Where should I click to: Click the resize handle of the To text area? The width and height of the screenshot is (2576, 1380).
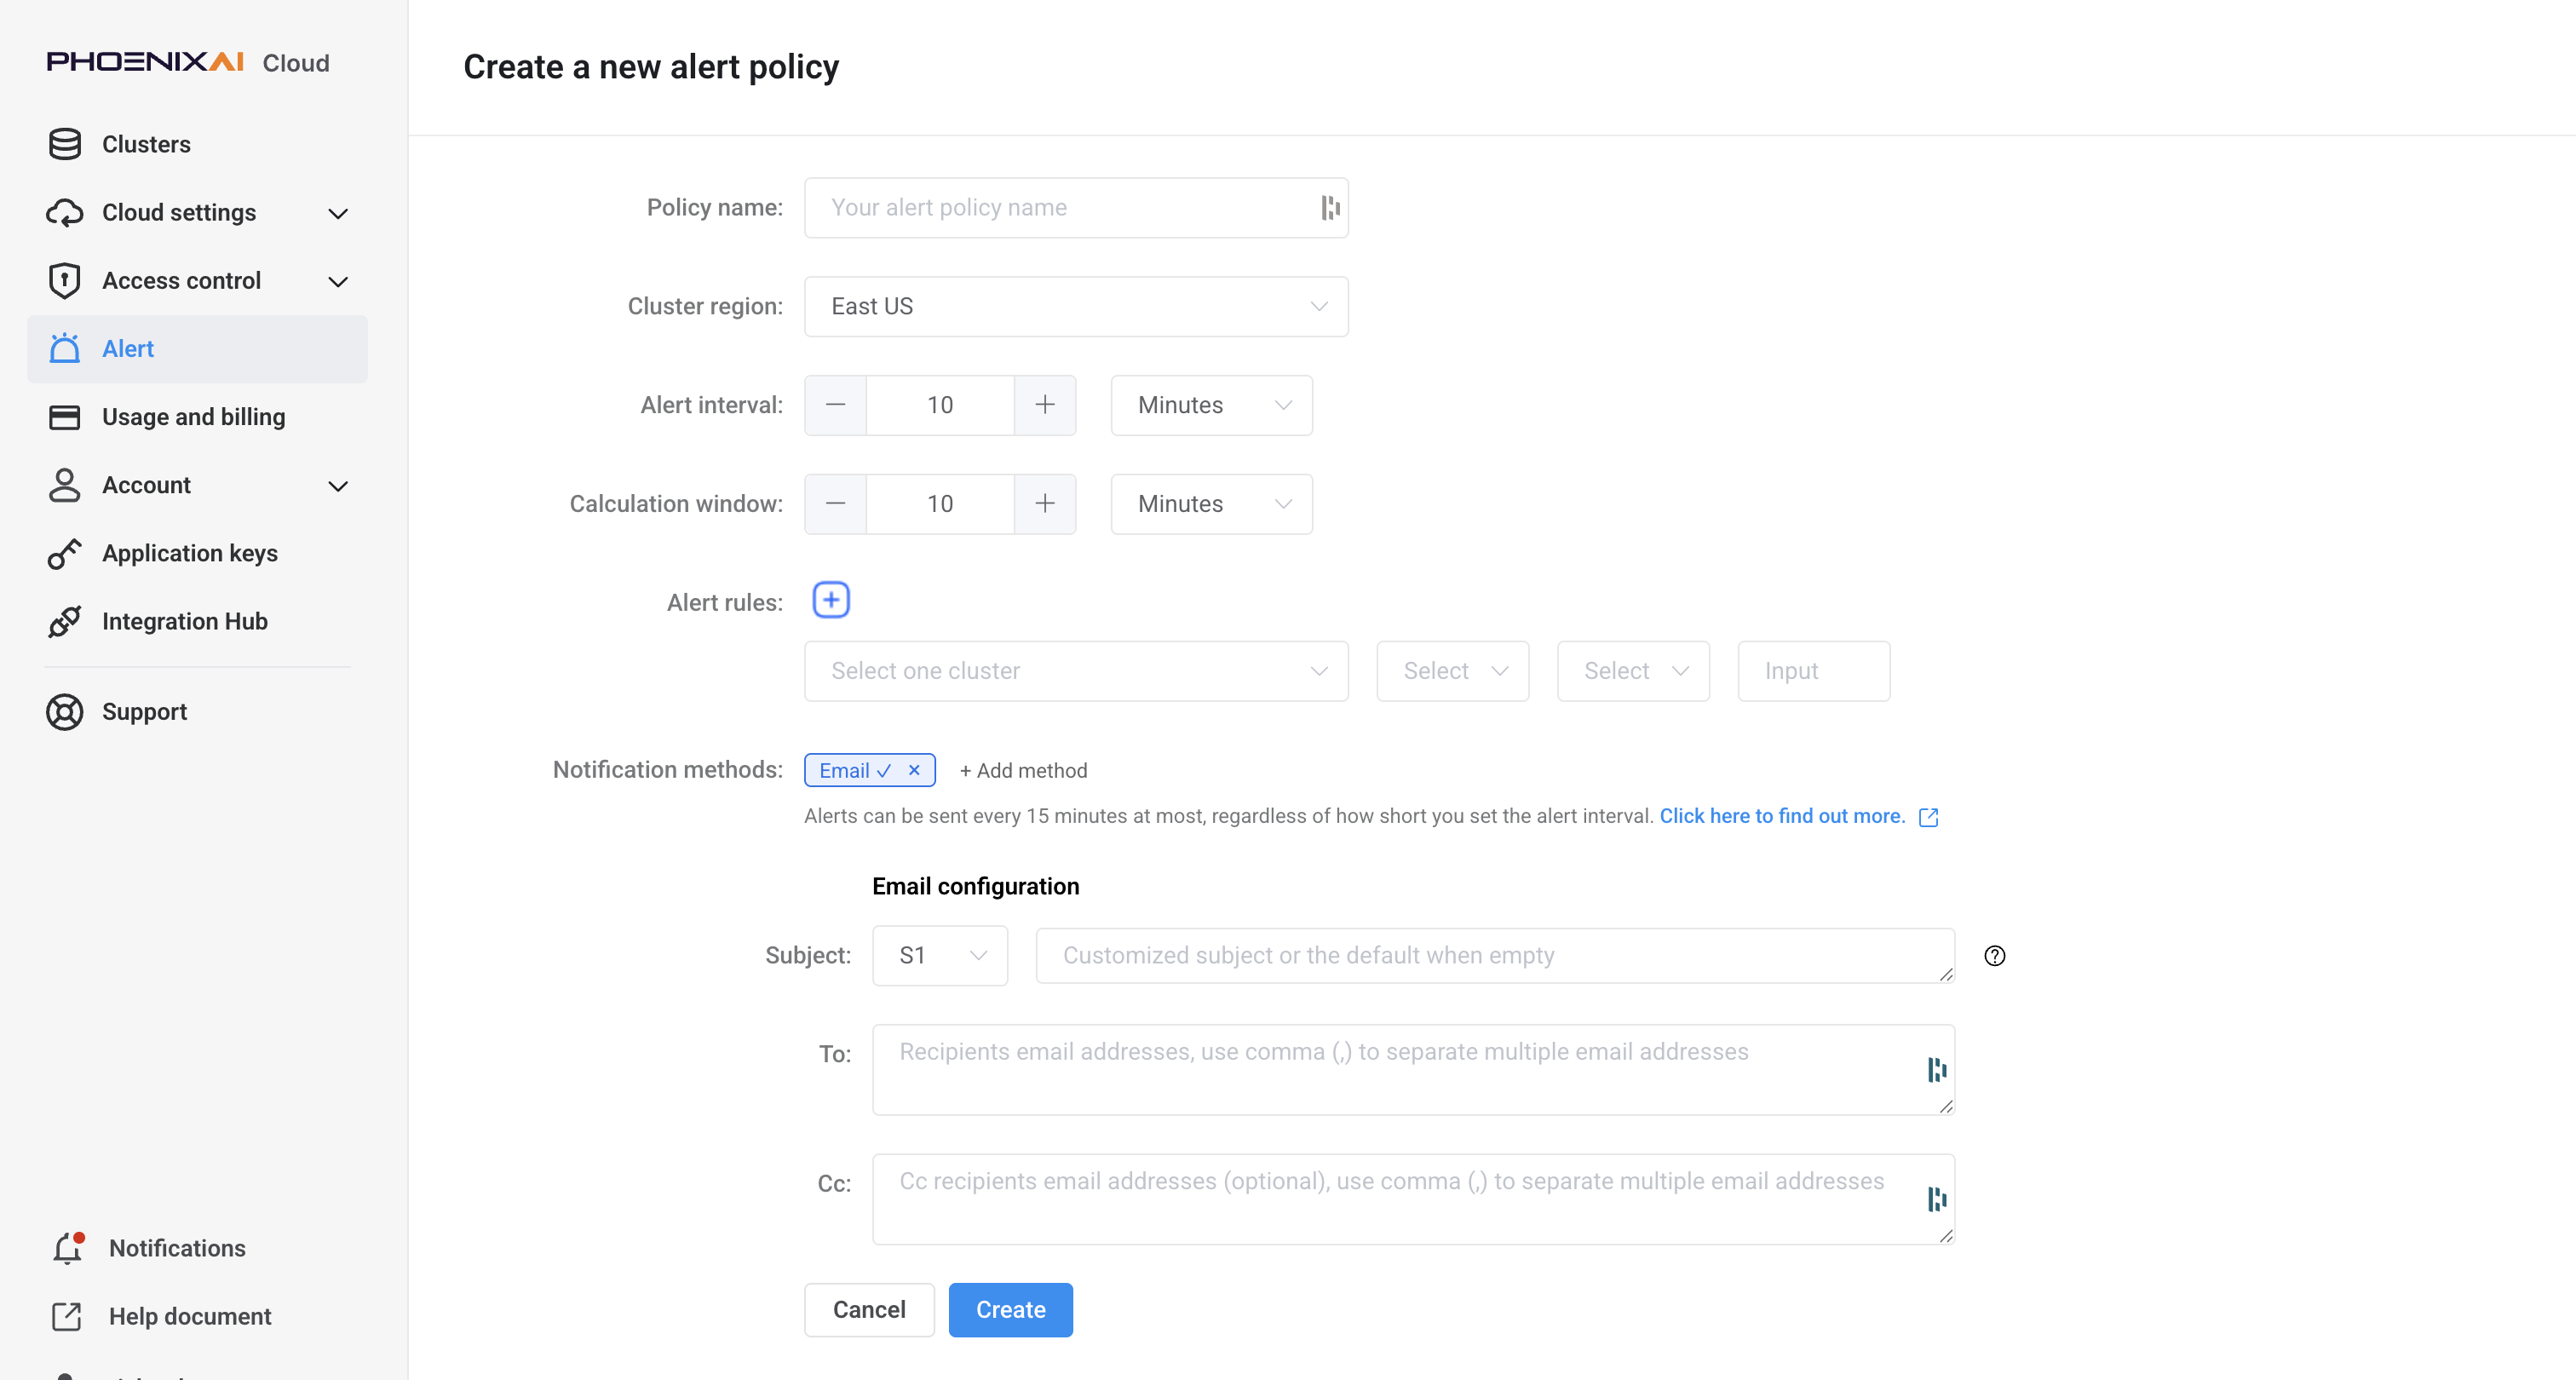pos(1946,1106)
